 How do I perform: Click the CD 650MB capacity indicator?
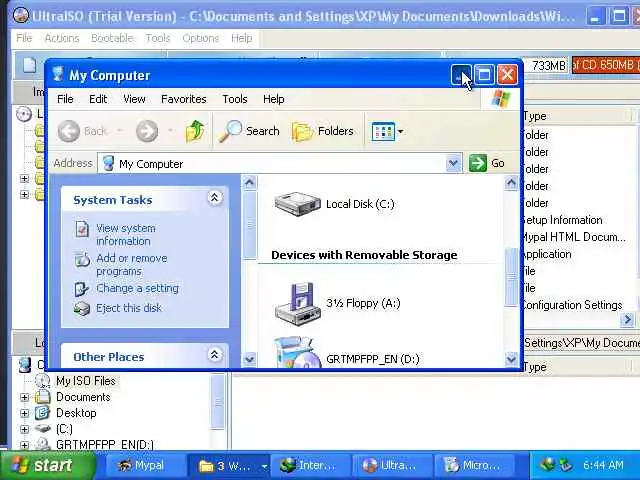coord(606,65)
